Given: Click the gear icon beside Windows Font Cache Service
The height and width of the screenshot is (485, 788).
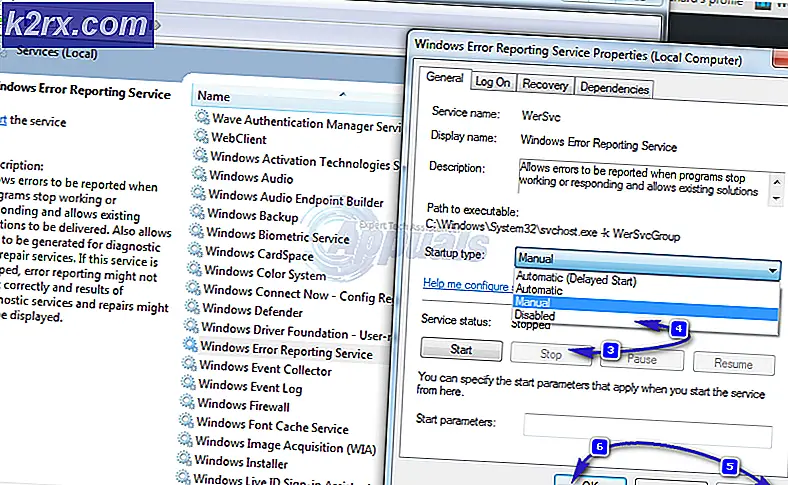Looking at the screenshot, I should pos(186,420).
